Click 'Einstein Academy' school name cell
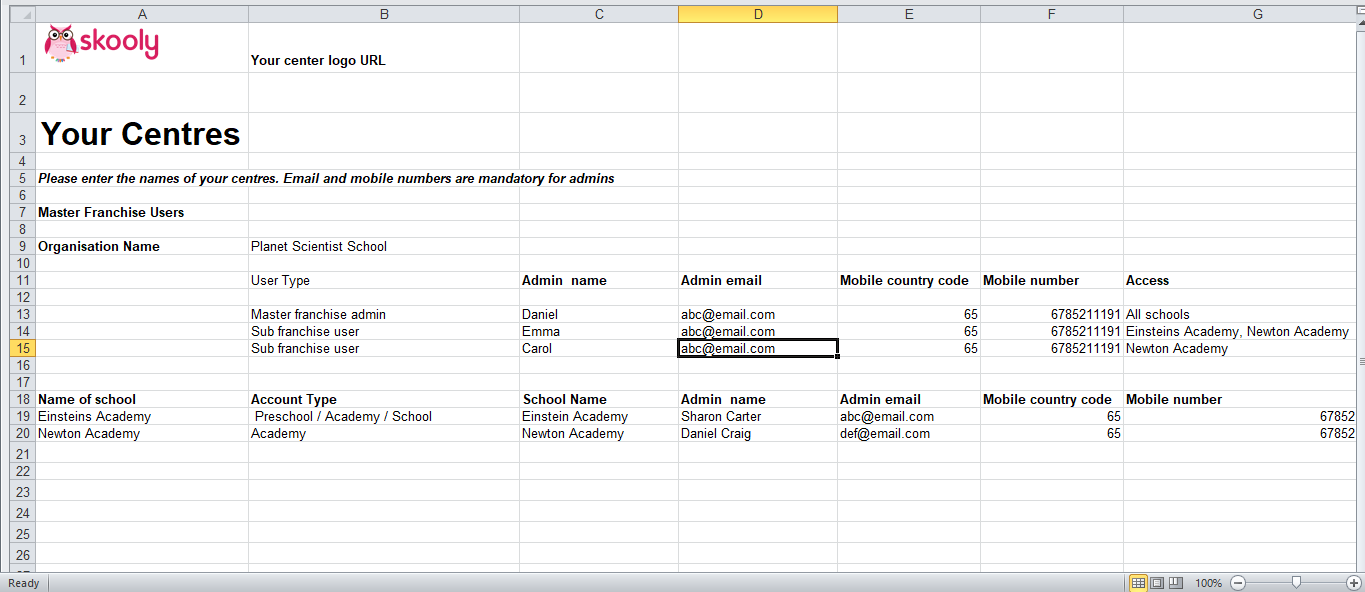This screenshot has height=592, width=1365. (x=599, y=416)
